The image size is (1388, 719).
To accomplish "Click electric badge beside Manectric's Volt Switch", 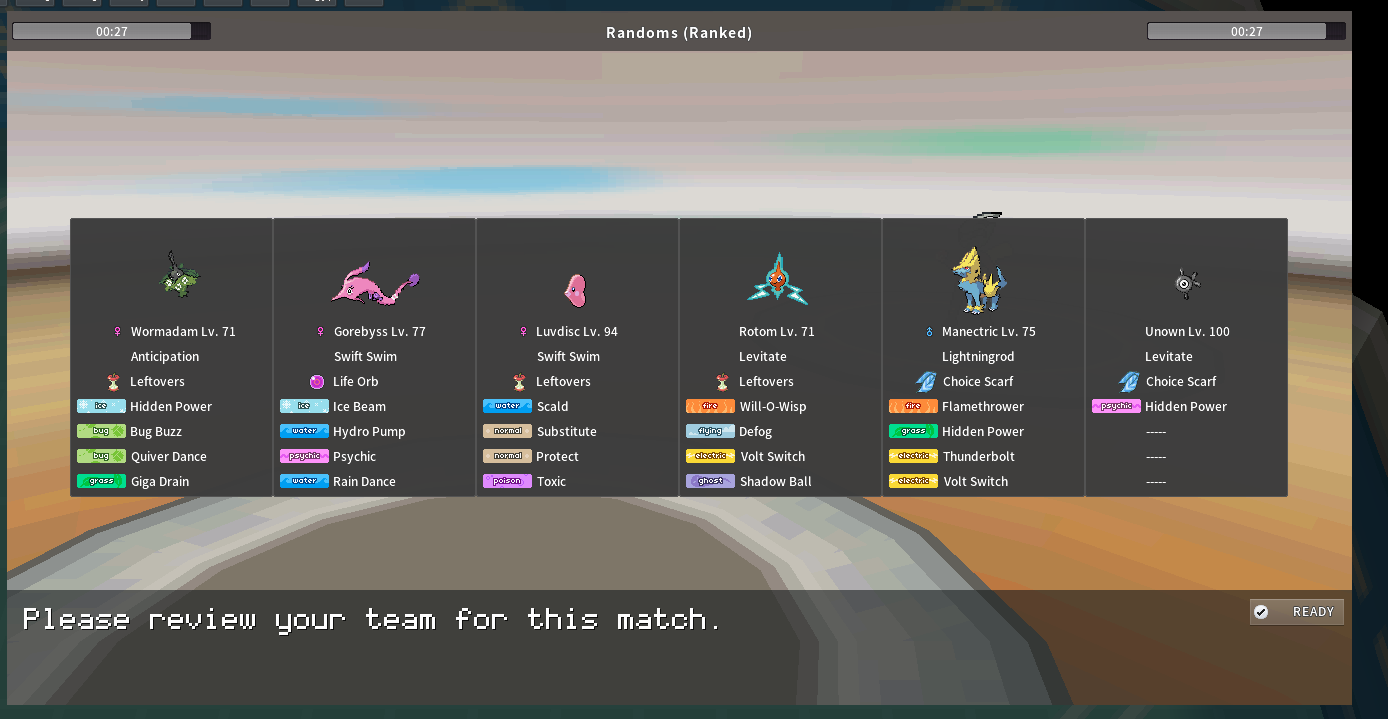I will 914,481.
